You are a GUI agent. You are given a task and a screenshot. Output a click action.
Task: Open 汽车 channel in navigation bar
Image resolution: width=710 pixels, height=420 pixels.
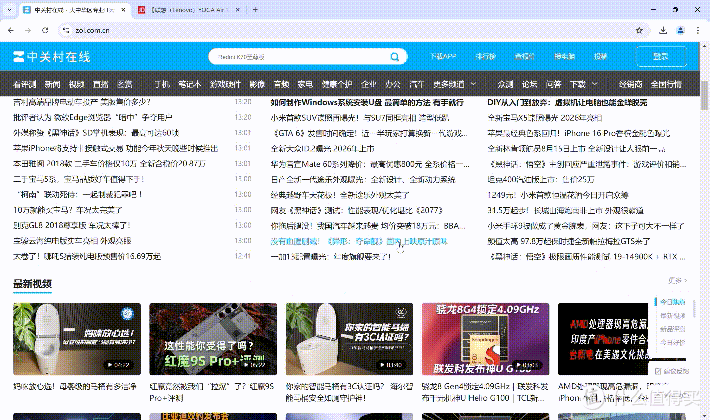click(x=416, y=84)
